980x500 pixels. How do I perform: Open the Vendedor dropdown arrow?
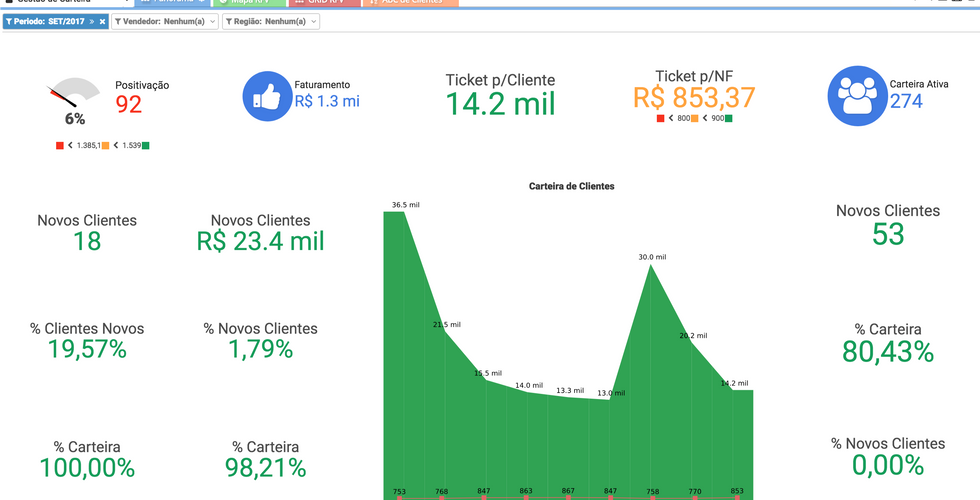pyautogui.click(x=212, y=22)
